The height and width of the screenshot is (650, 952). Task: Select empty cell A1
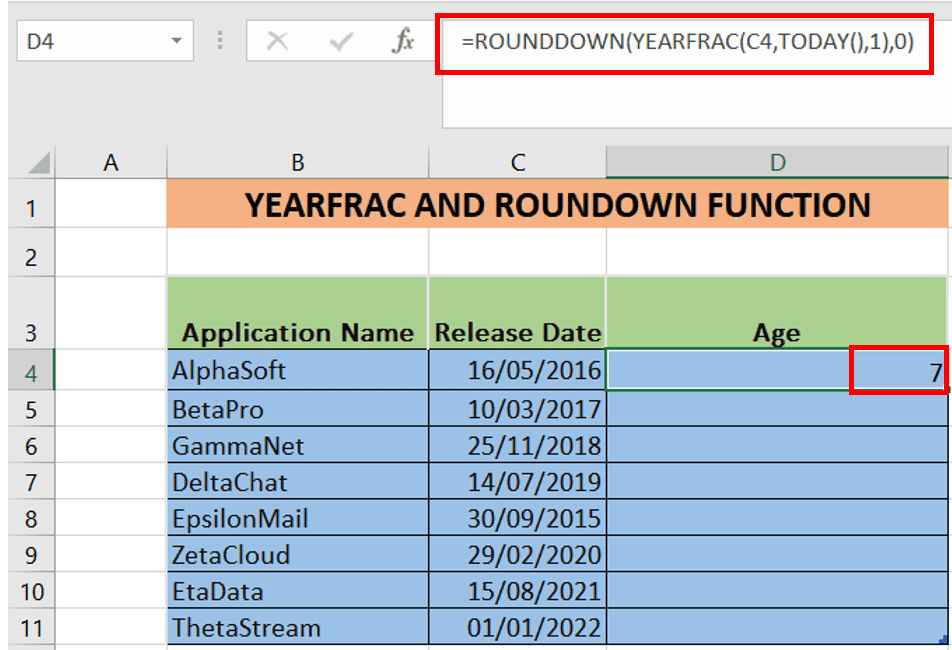click(110, 204)
